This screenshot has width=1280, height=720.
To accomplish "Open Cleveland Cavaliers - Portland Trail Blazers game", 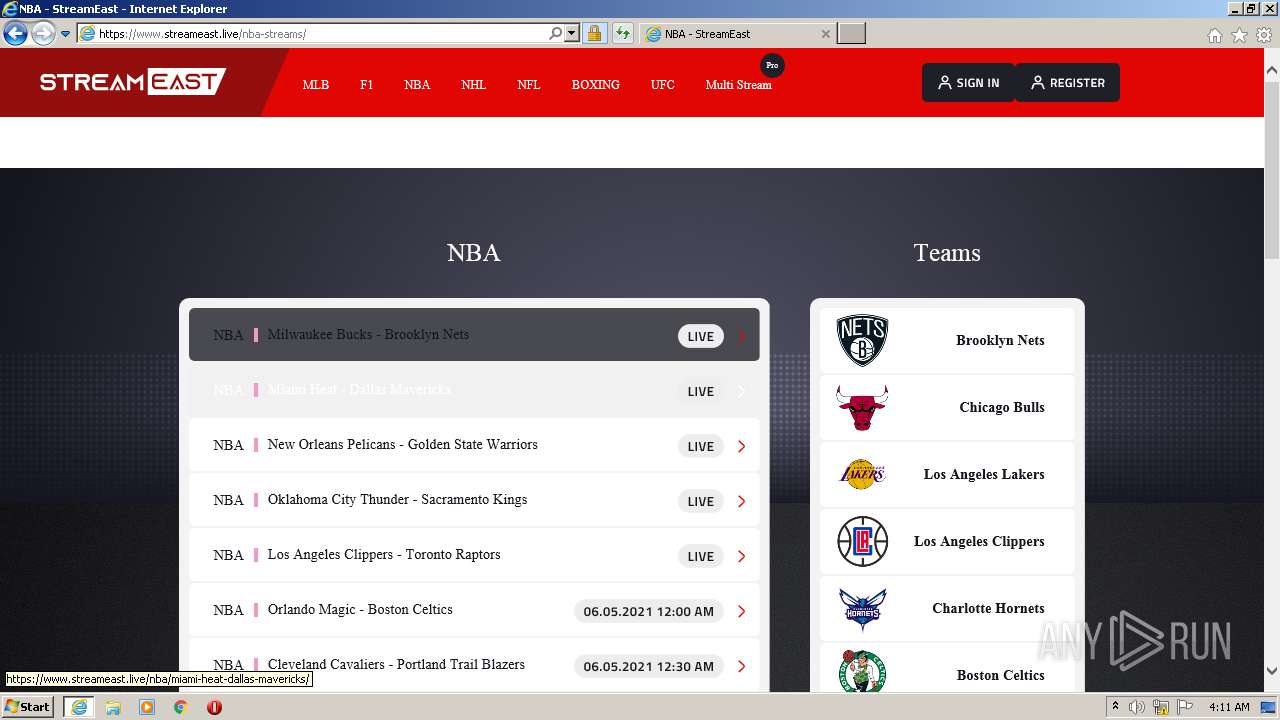I will coord(474,665).
